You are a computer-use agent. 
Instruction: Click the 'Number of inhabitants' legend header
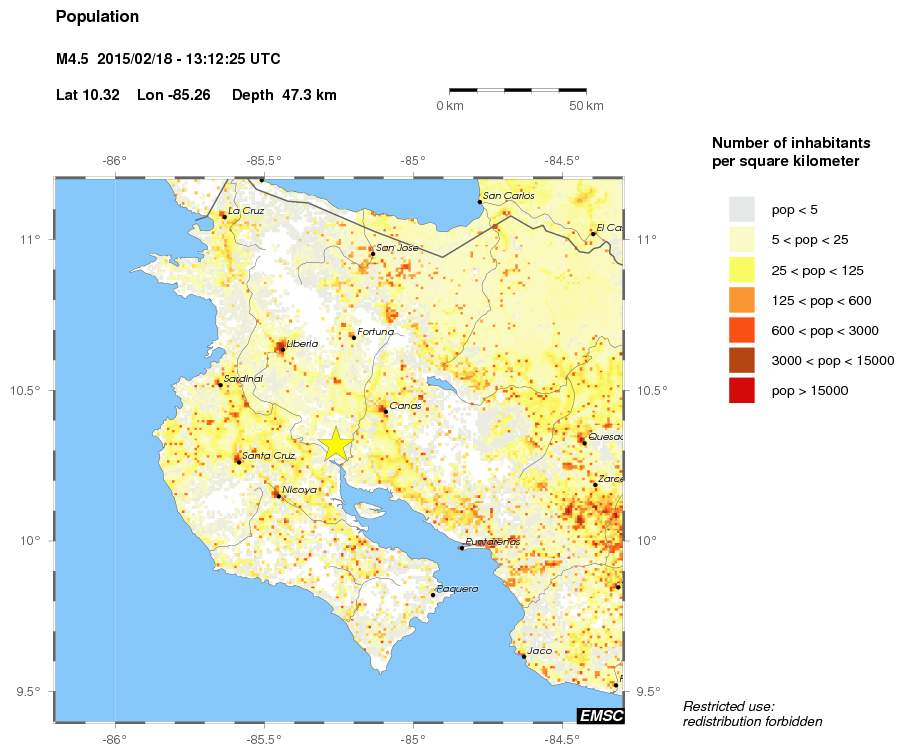790,143
